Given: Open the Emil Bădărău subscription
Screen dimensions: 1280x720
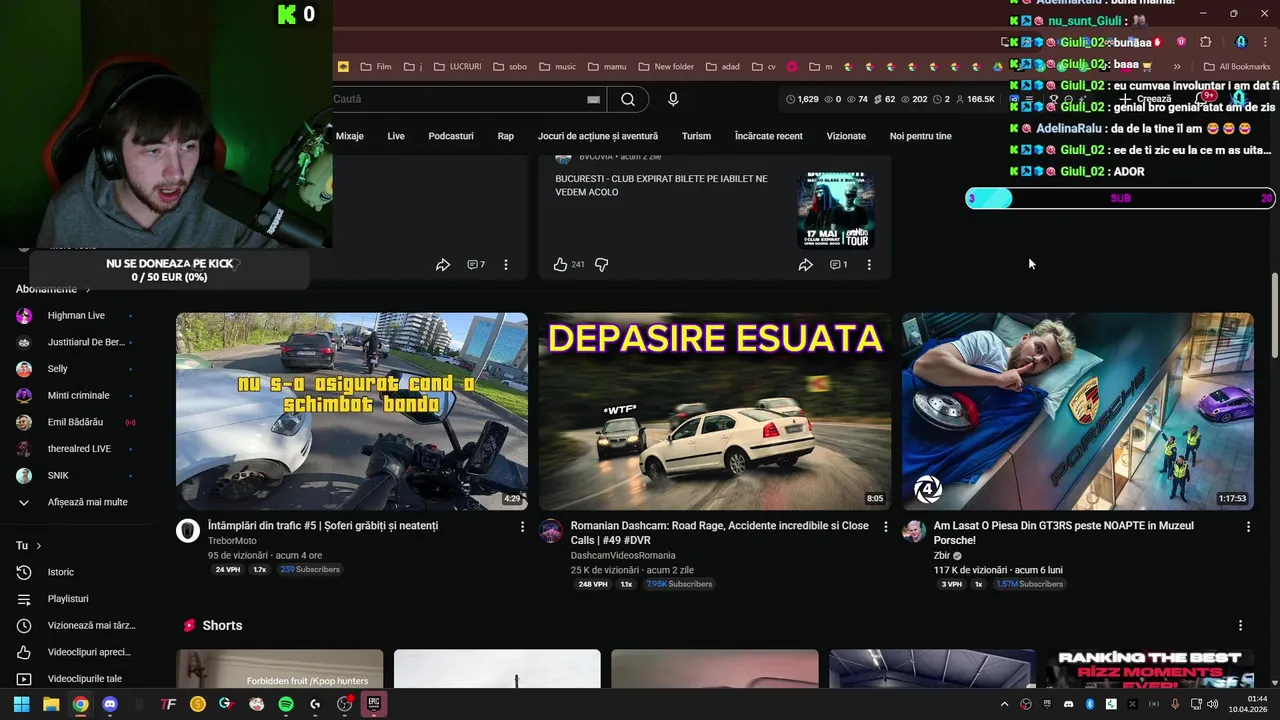Looking at the screenshot, I should pos(76,422).
